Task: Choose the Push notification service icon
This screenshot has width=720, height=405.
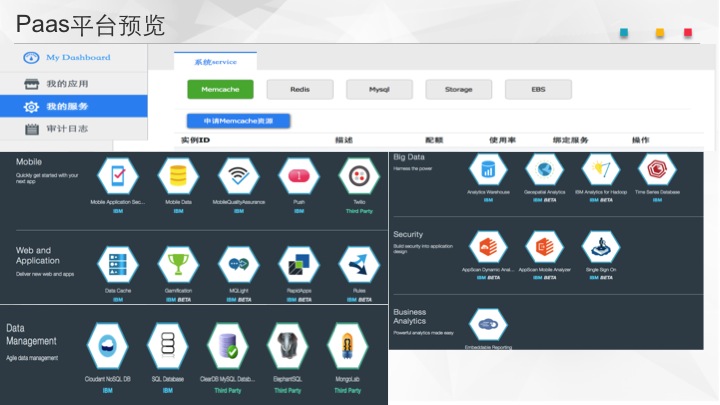Action: (299, 176)
